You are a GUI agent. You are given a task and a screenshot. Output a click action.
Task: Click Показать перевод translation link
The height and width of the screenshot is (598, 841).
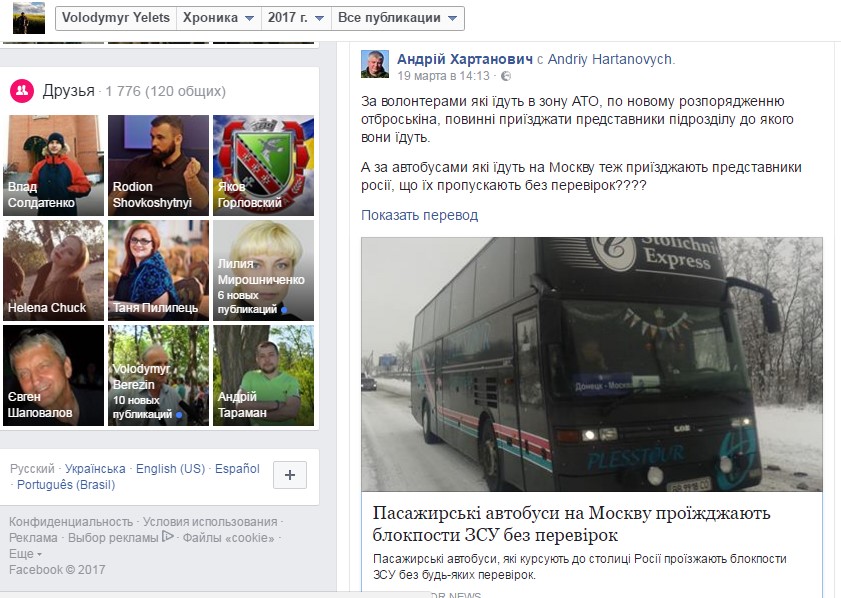[419, 215]
